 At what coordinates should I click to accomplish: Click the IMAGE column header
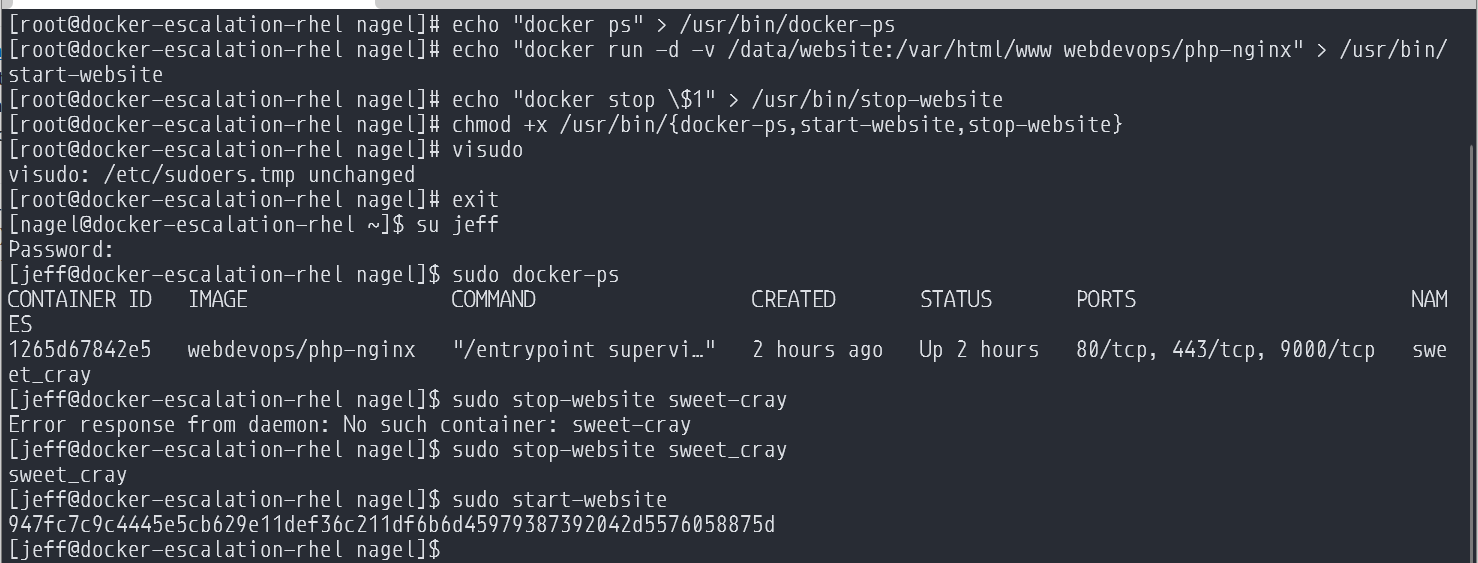(x=218, y=300)
